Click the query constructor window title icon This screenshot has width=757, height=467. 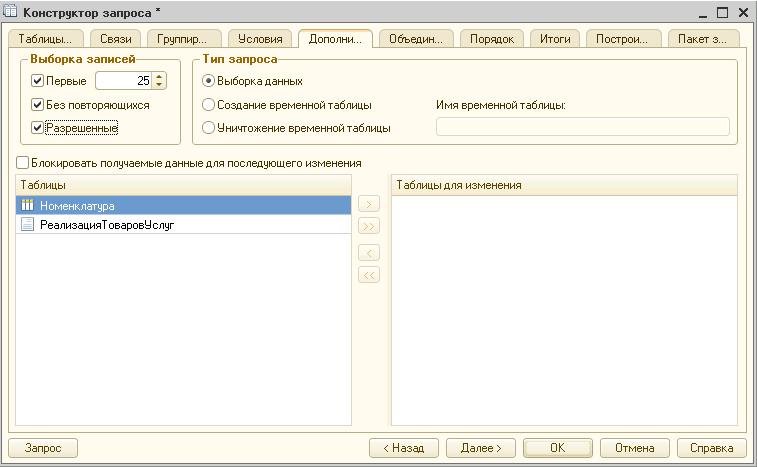point(11,10)
